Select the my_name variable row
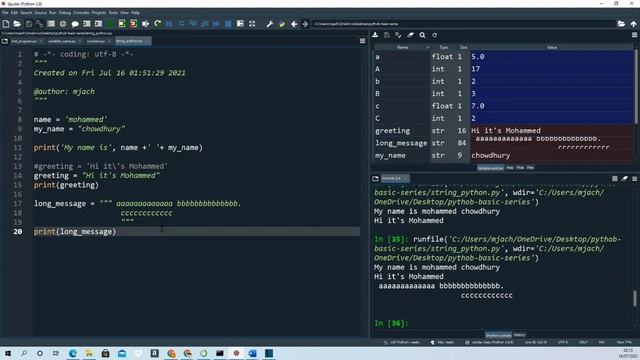 504,156
